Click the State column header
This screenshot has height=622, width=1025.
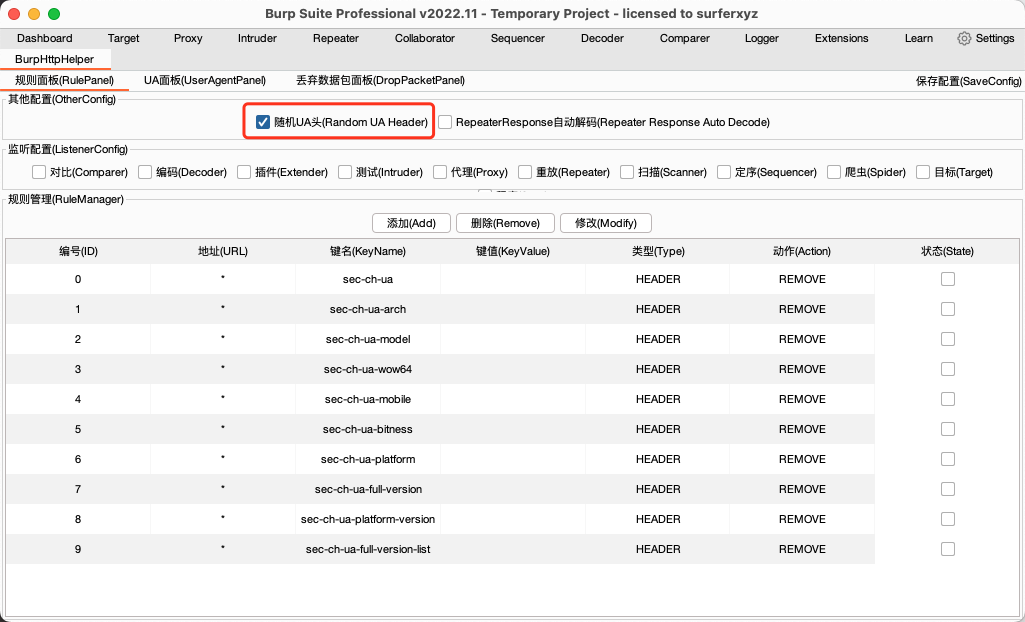pos(947,252)
